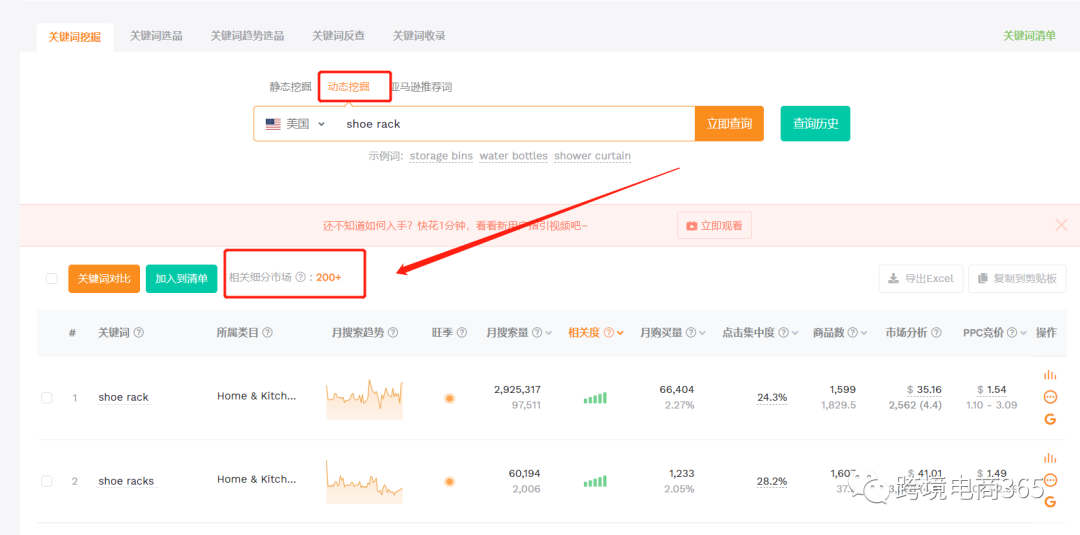The width and height of the screenshot is (1080, 535).
Task: Open shoe rack search trend chart
Action: pyautogui.click(x=364, y=399)
